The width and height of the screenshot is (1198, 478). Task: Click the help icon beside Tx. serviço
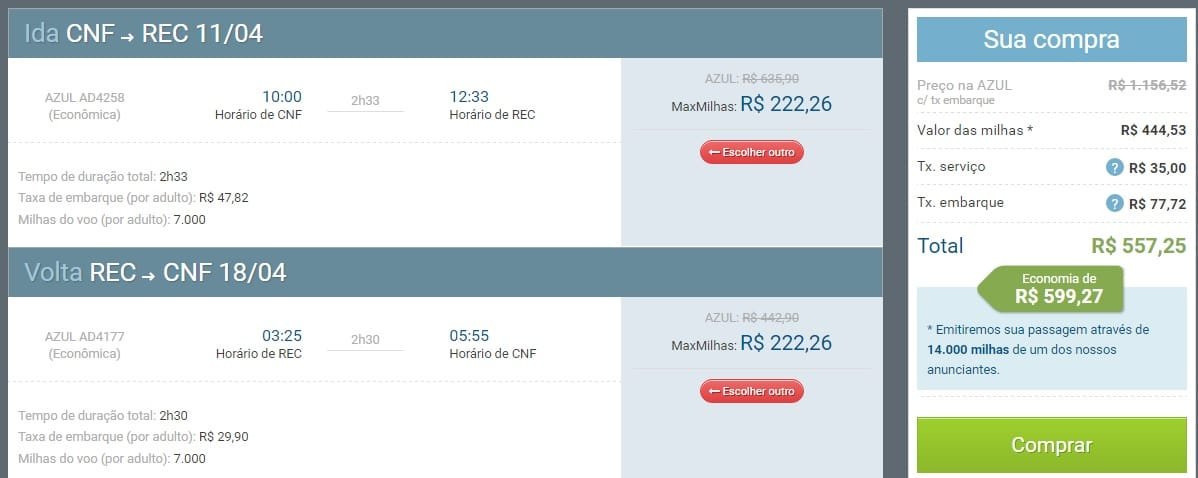[1115, 167]
